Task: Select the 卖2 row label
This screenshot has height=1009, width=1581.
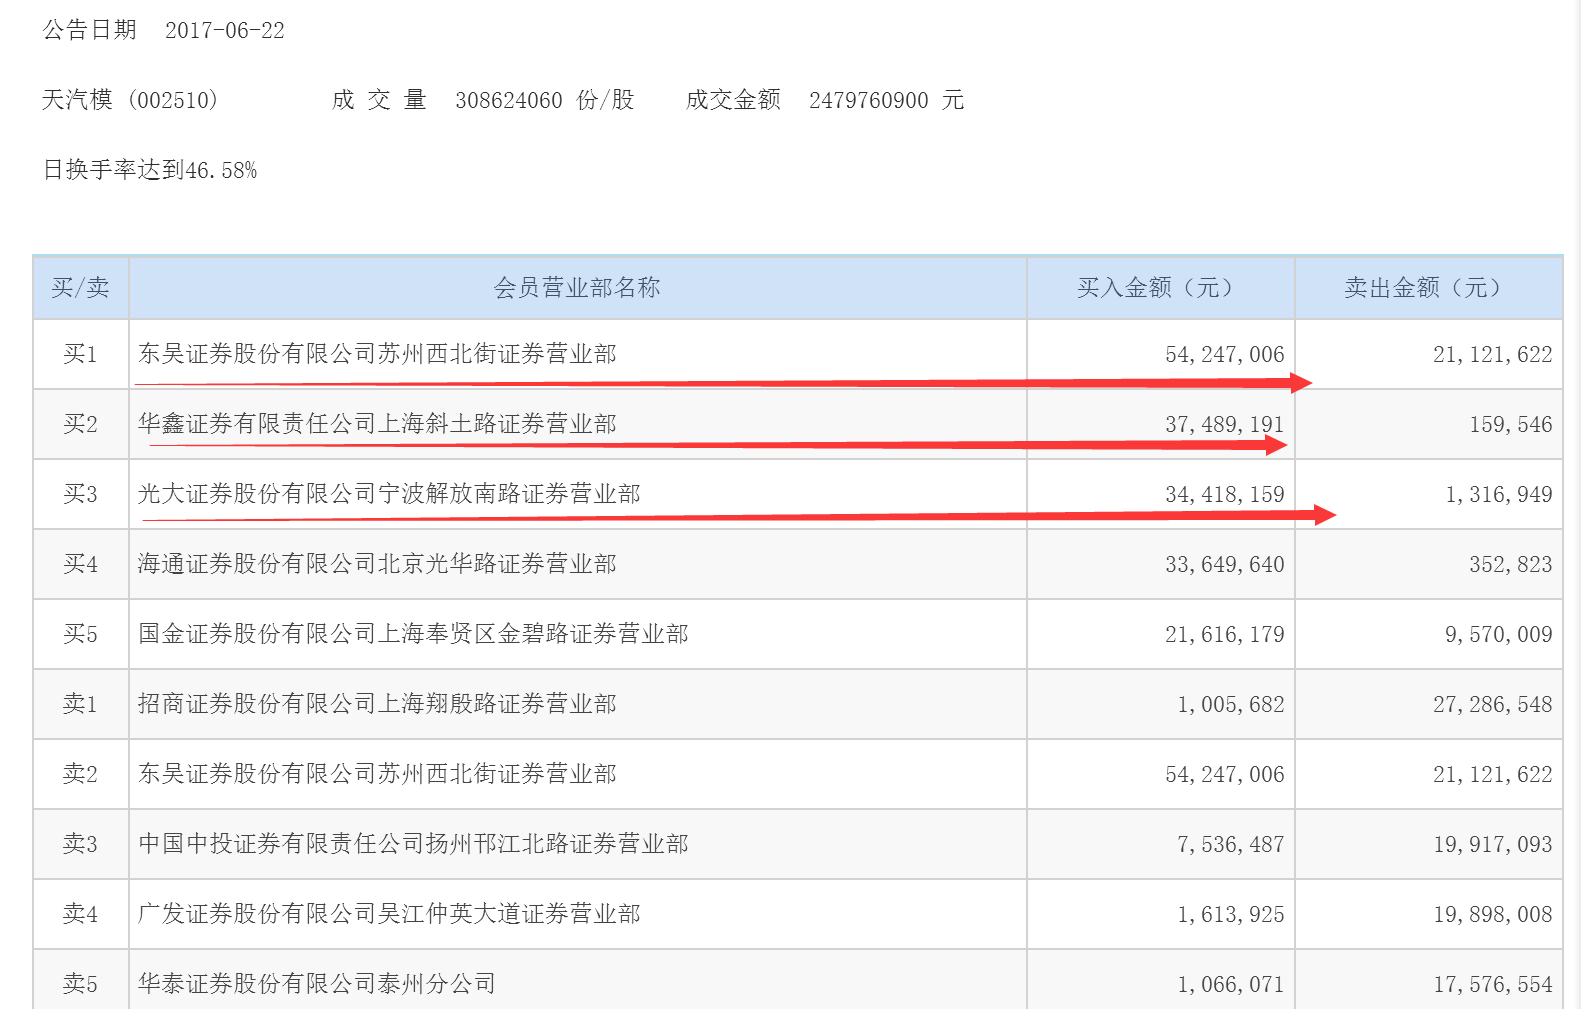Action: 80,774
